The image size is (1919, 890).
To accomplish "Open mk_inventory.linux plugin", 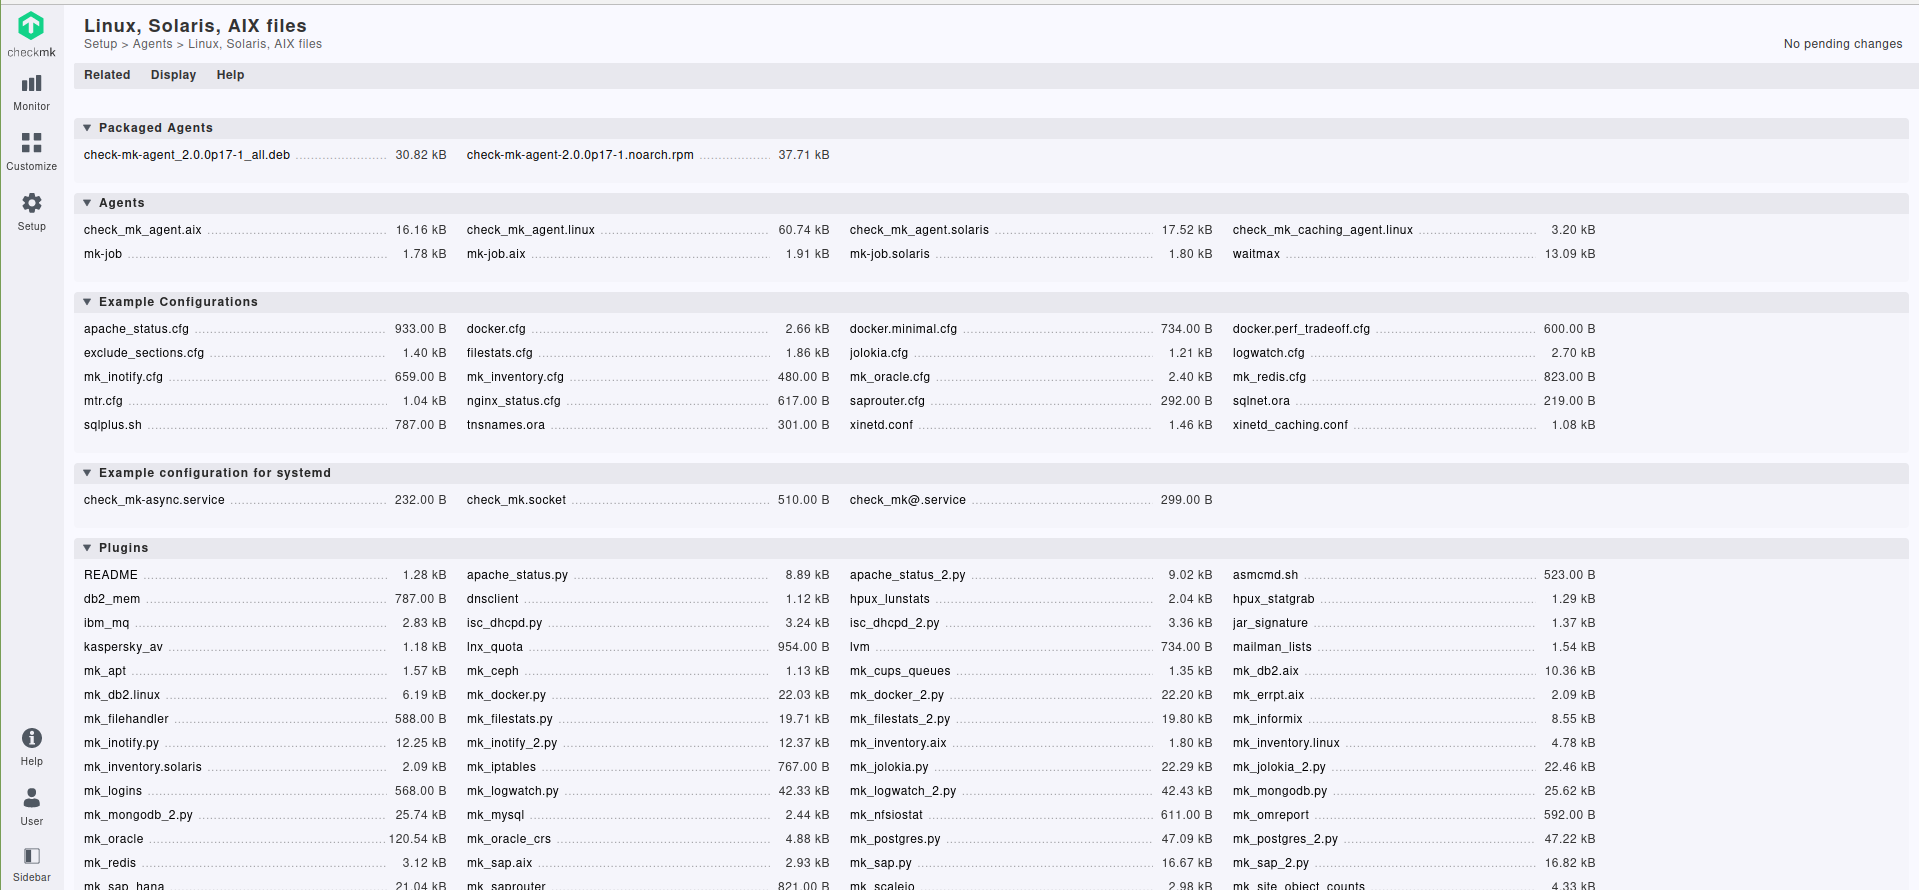I will pyautogui.click(x=1286, y=743).
